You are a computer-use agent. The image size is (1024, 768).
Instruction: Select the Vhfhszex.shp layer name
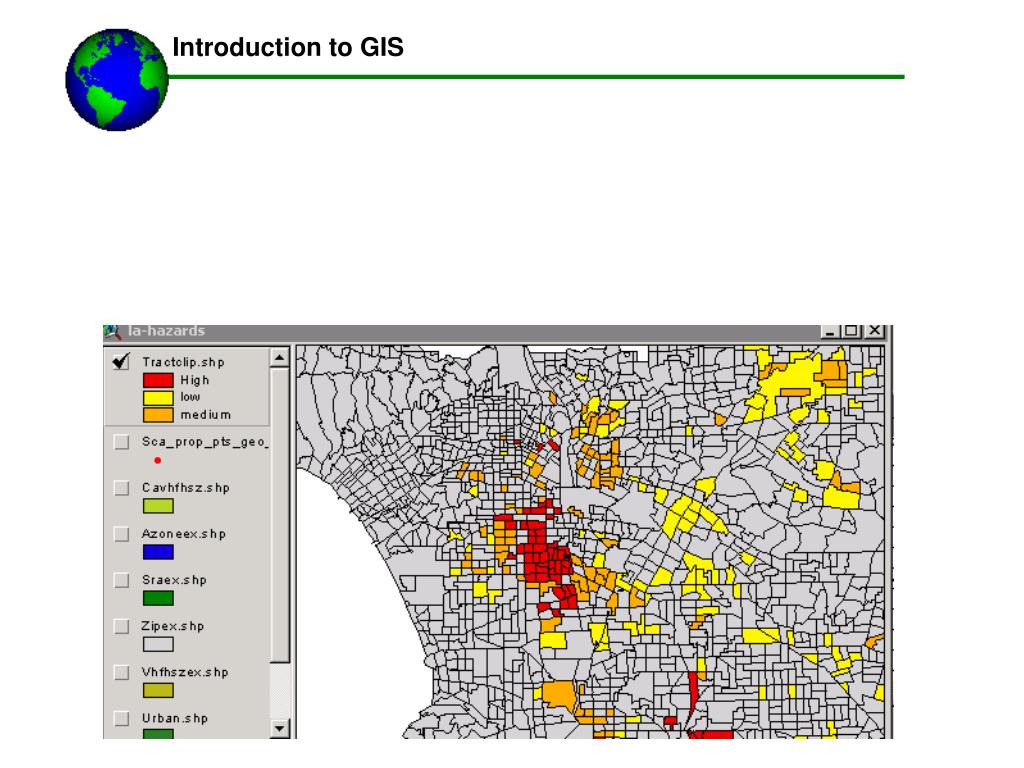[185, 672]
